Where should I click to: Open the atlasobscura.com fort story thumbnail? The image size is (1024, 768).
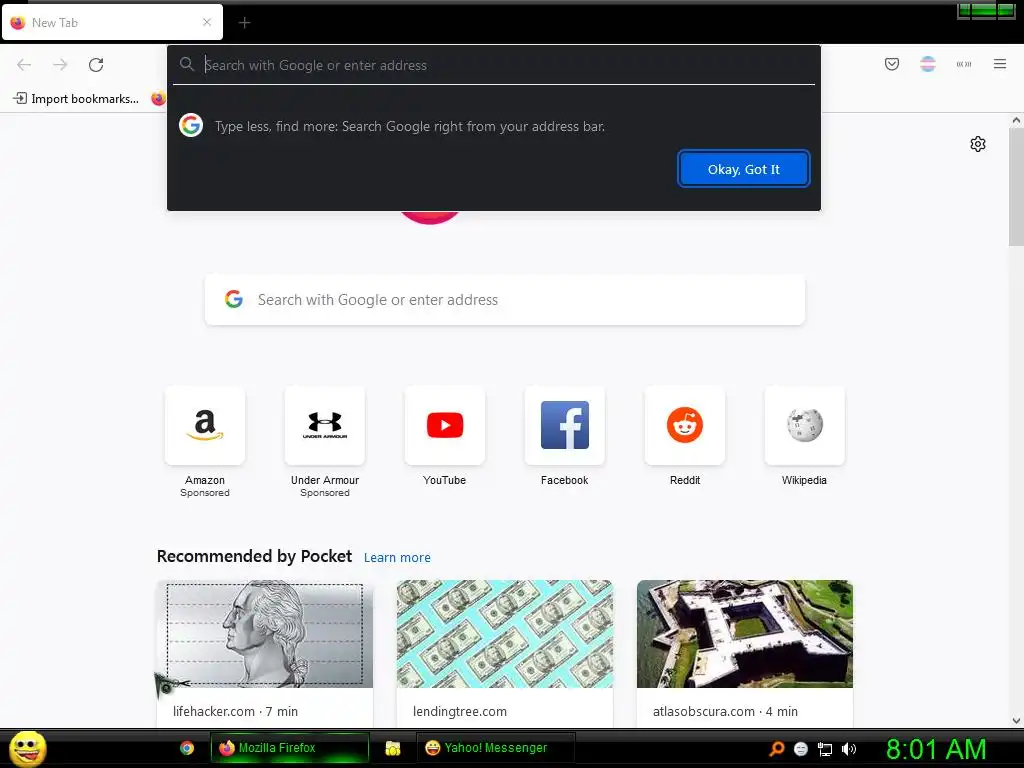[x=744, y=633]
